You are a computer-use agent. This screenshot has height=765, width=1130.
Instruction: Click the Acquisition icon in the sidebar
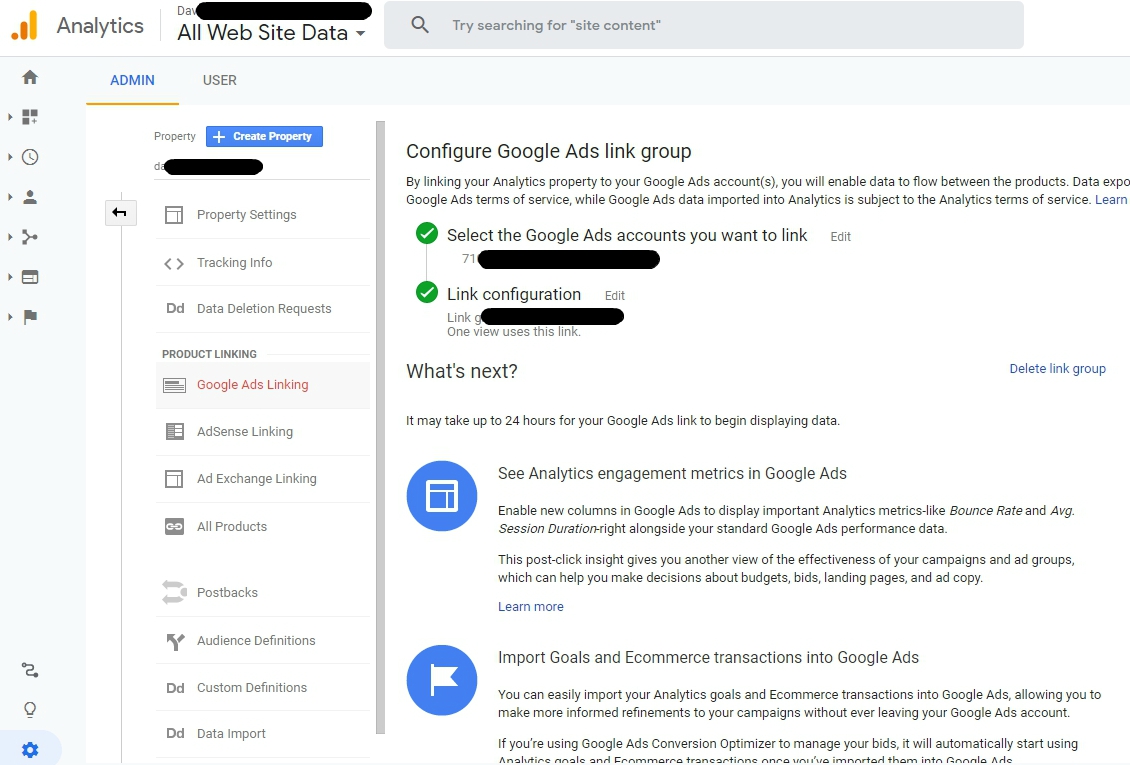30,236
